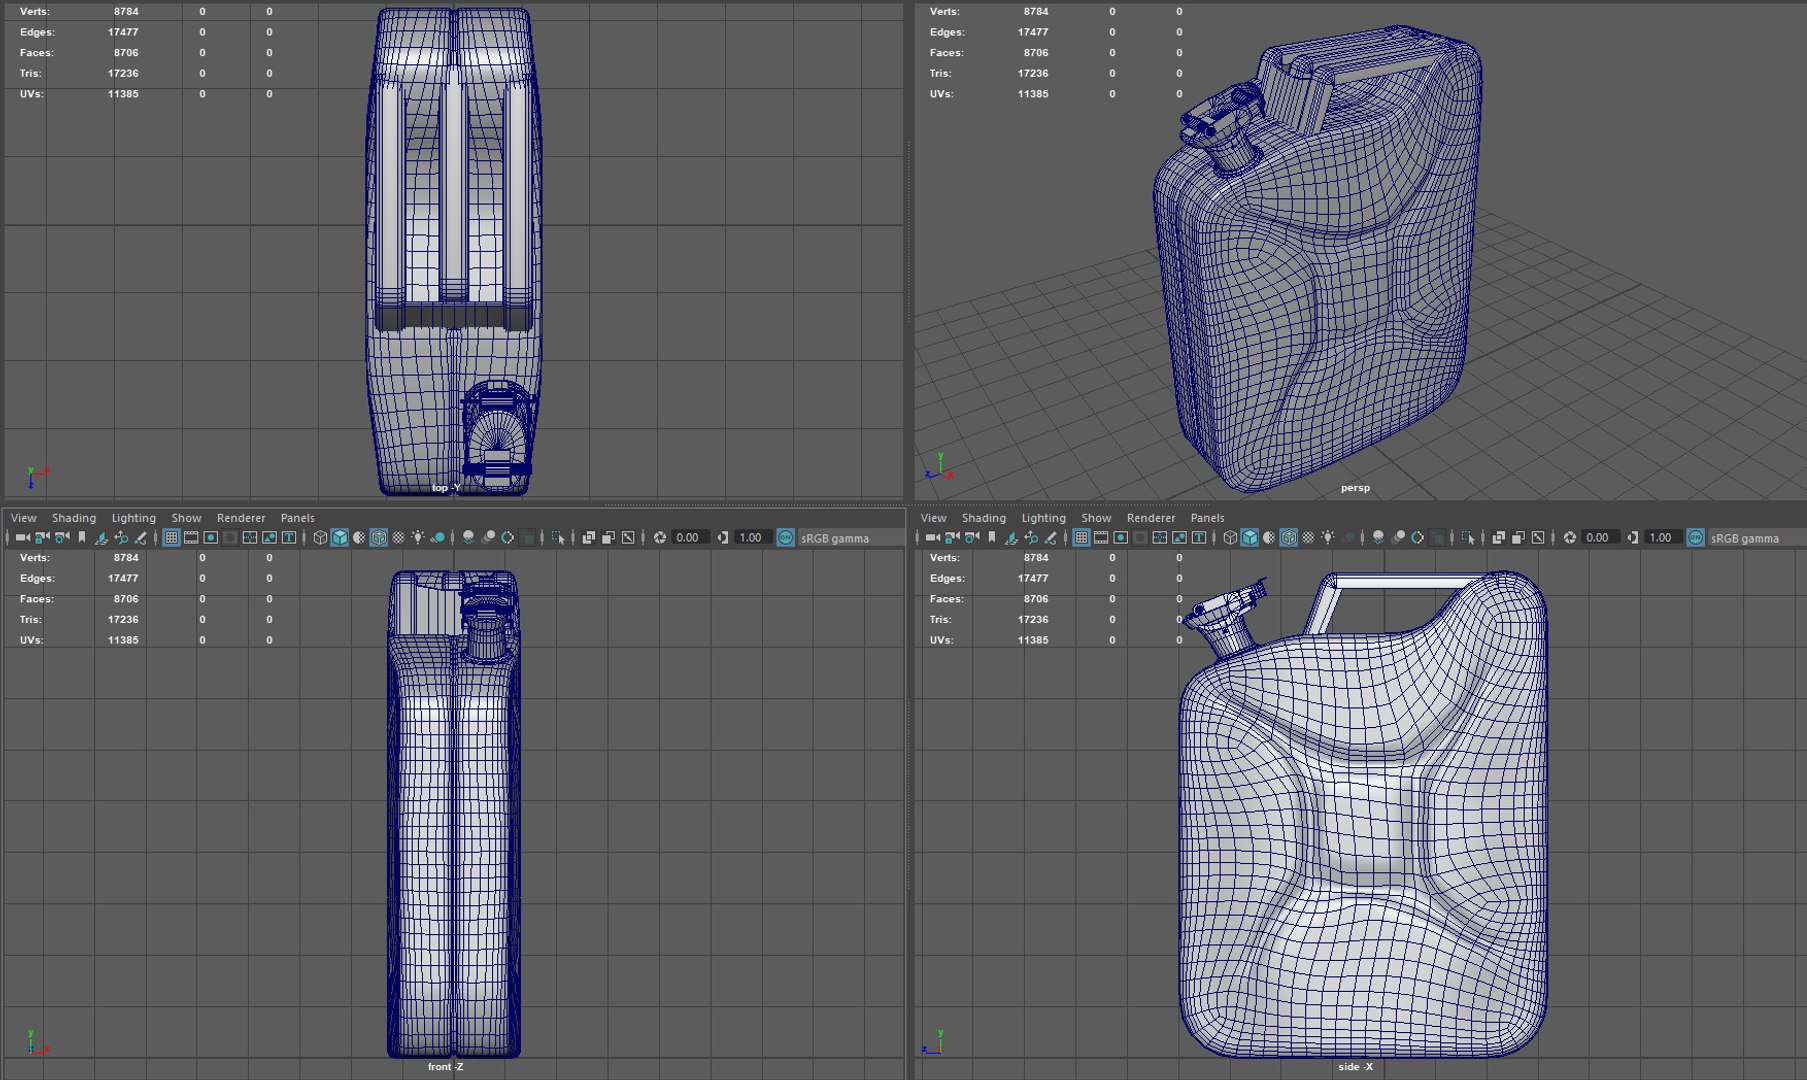1807x1080 pixels.
Task: Toggle Wireframe on Shaded in front -Z panel
Action: pos(378,537)
